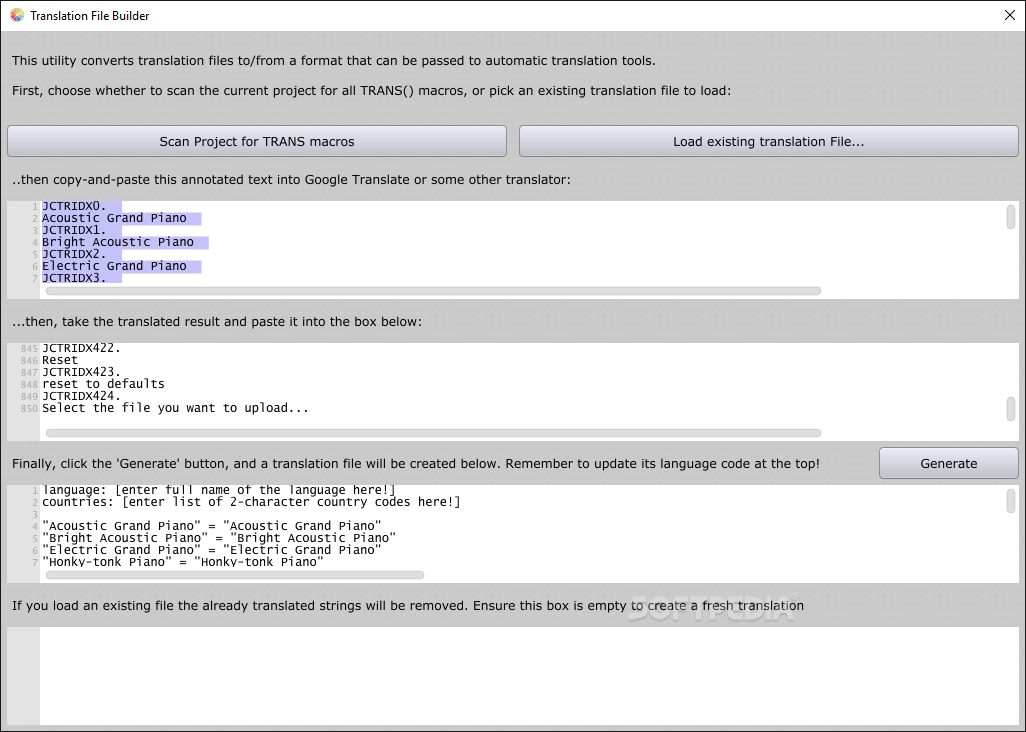Click vertical scrollbar of translated result box
This screenshot has height=732, width=1026.
[1011, 409]
